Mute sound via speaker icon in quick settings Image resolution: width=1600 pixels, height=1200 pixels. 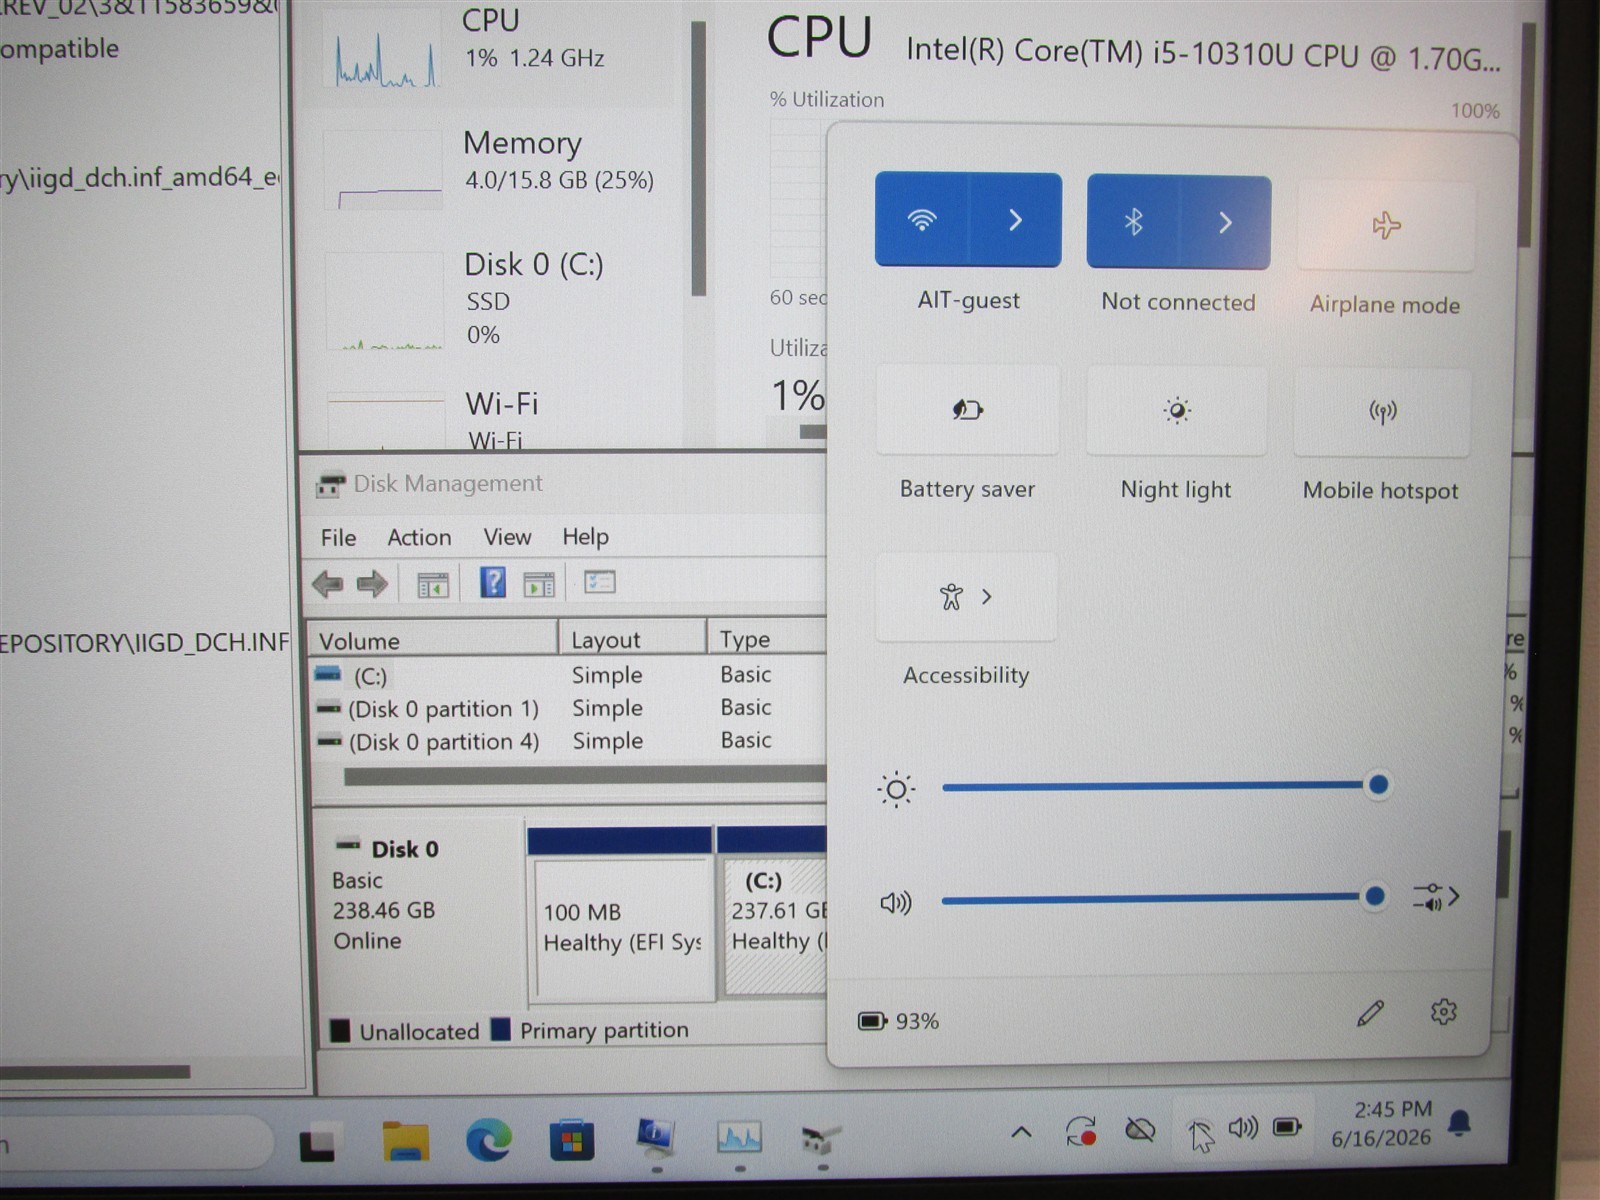click(896, 903)
